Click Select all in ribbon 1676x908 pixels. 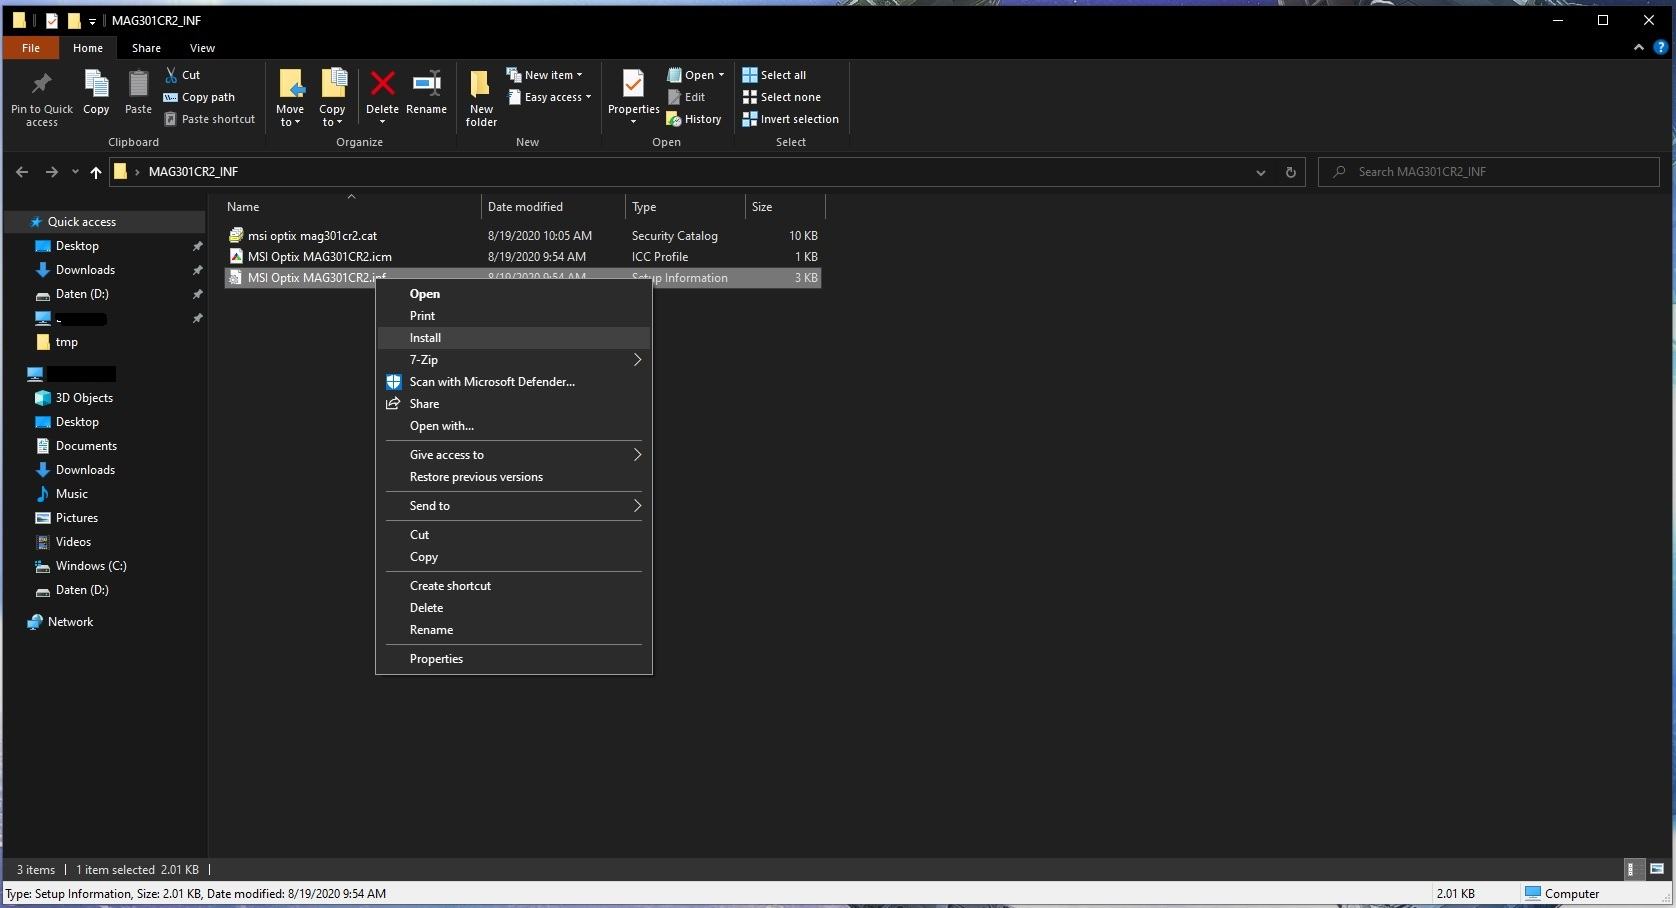pos(774,75)
